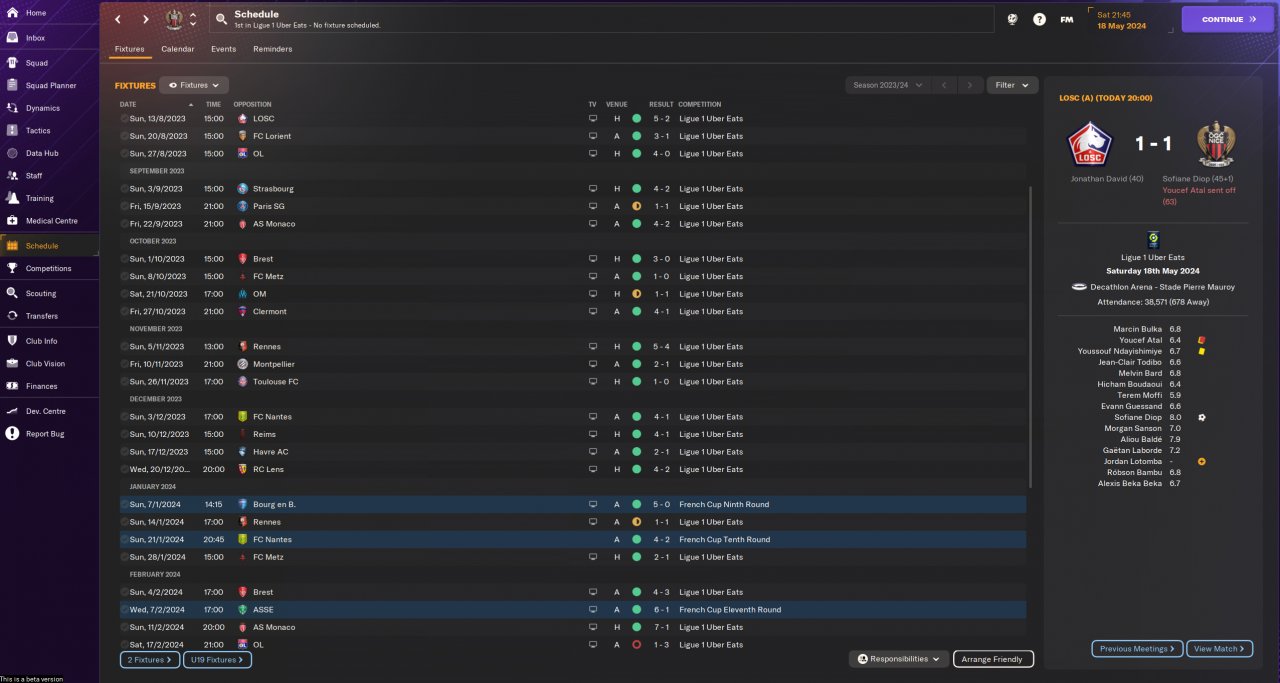Viewport: 1280px width, 683px height.
Task: Sort by the OPPOSITION column header
Action: point(252,104)
